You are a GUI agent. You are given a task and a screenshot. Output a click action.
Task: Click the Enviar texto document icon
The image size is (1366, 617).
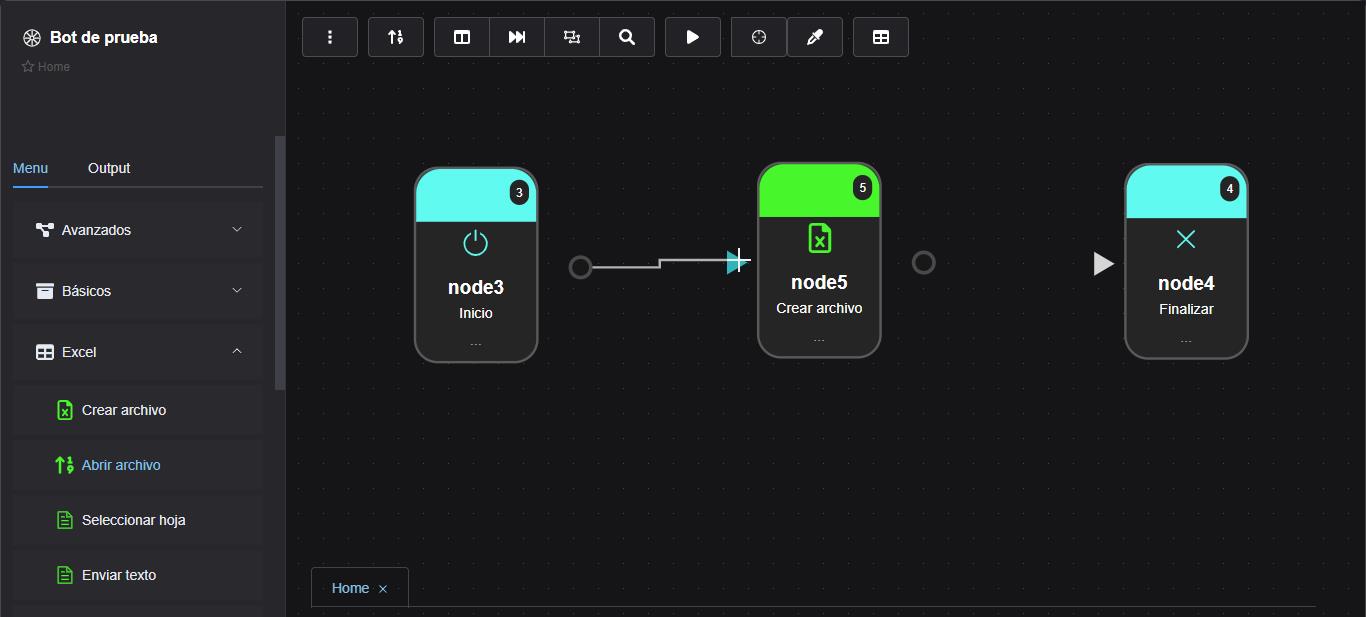click(x=65, y=575)
